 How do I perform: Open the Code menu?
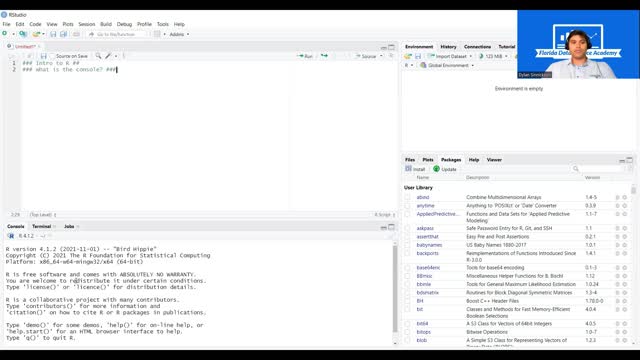(35, 24)
